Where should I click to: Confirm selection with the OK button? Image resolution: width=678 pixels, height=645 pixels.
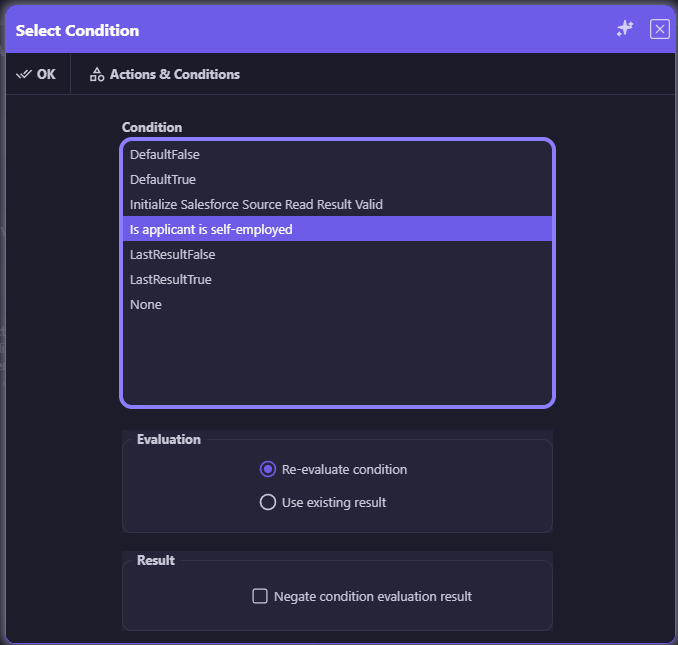[36, 74]
